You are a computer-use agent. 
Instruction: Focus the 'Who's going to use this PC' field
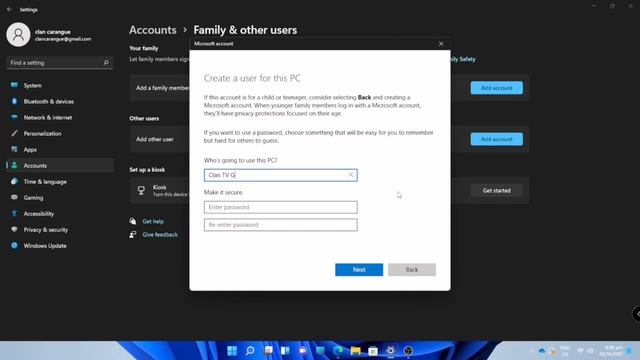pos(280,175)
